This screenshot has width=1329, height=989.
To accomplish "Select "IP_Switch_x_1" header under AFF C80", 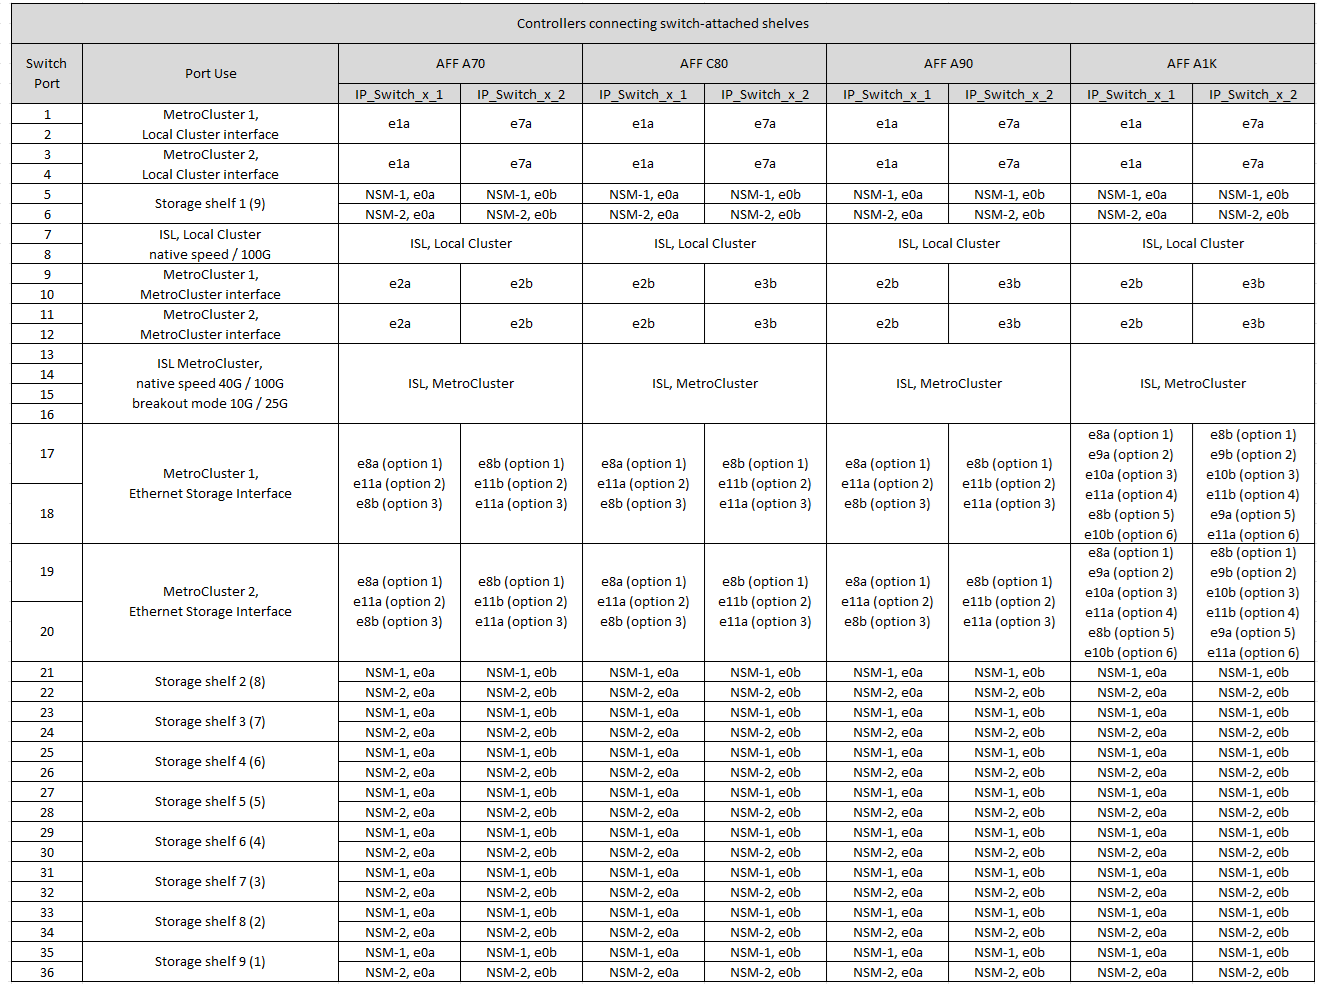I will point(643,94).
